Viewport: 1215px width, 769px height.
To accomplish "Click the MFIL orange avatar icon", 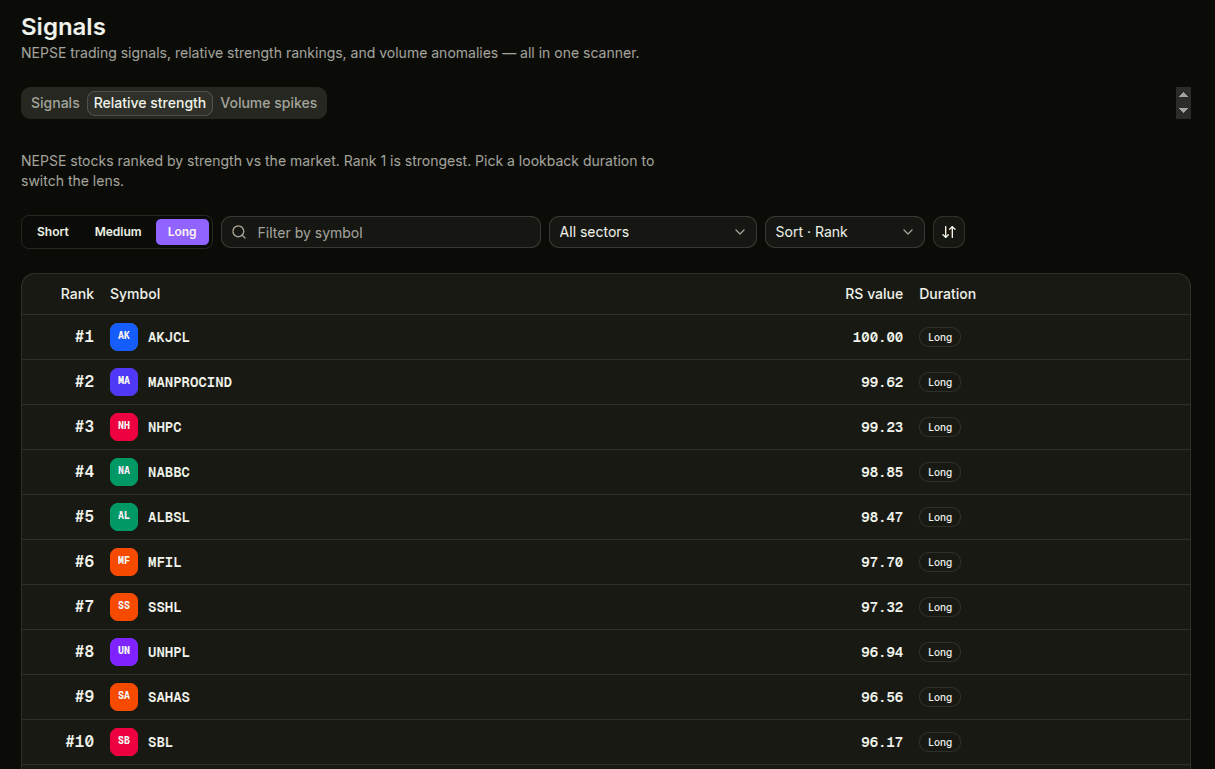I will 124,562.
